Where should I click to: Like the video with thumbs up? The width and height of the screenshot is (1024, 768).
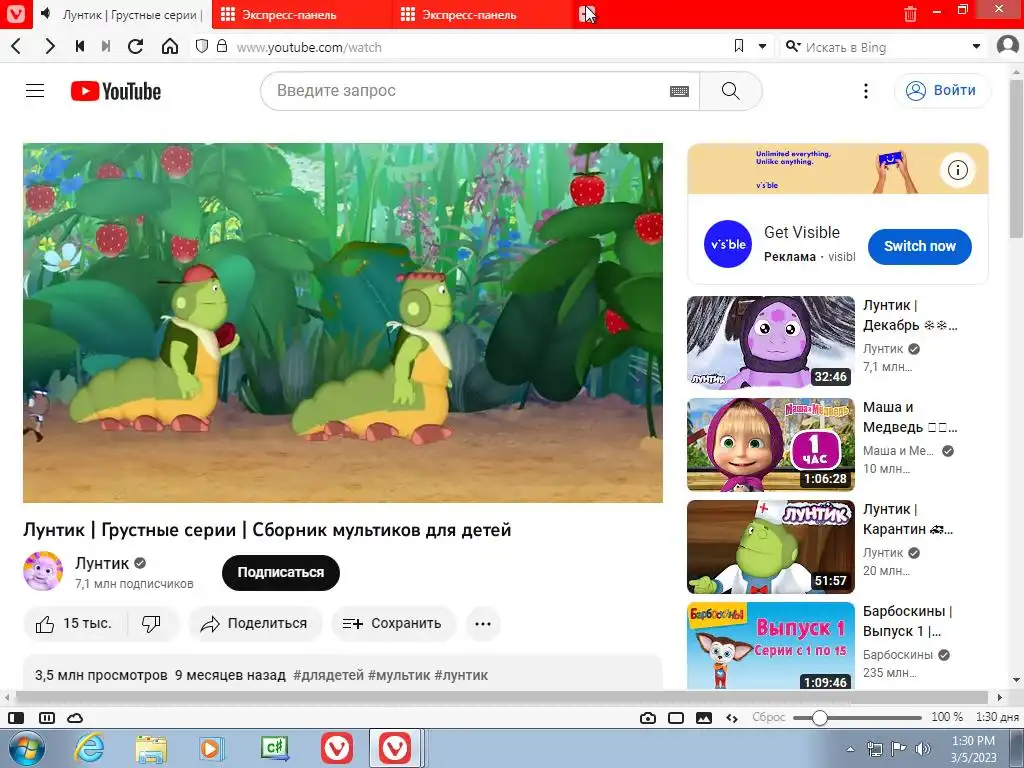point(74,624)
